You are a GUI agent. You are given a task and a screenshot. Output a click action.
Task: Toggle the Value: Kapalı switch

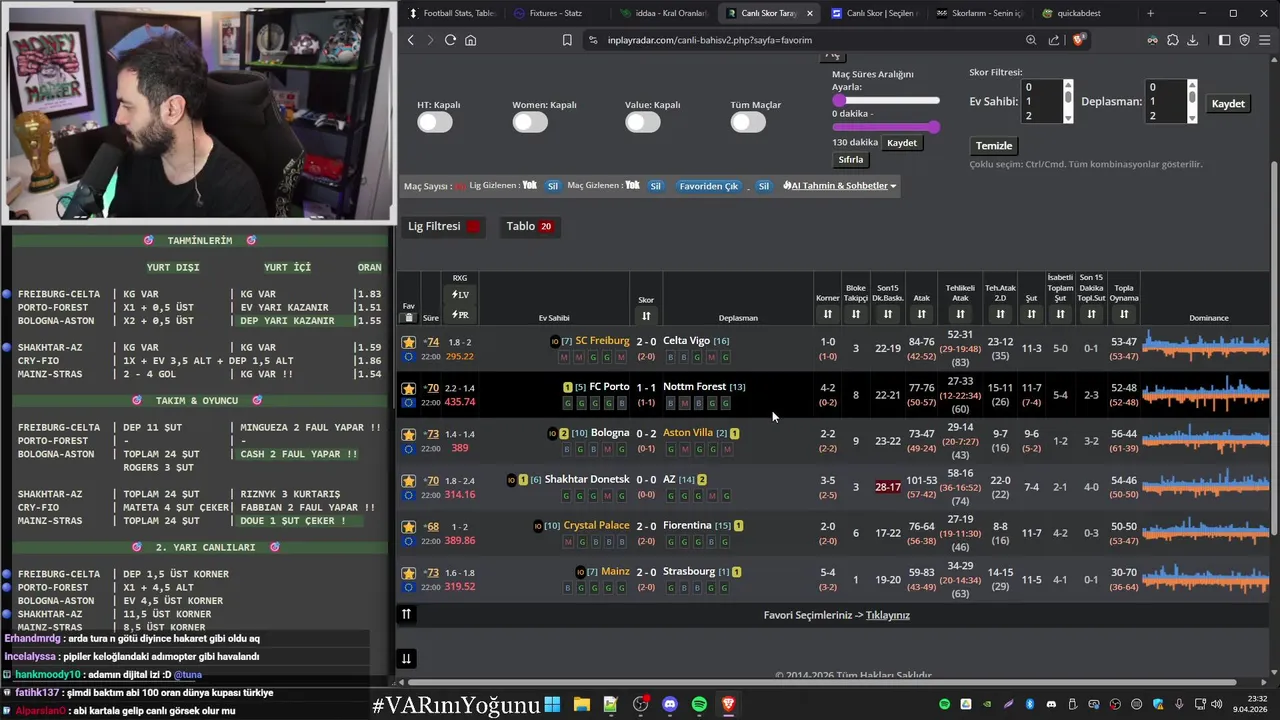[643, 122]
